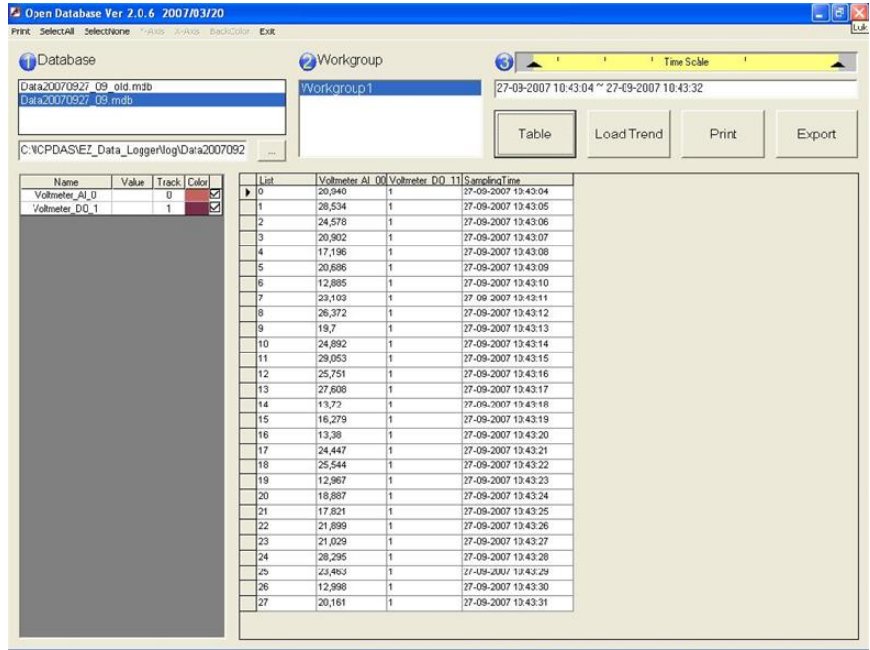Click the app icon in the title bar
The image size is (870, 650).
coord(15,11)
